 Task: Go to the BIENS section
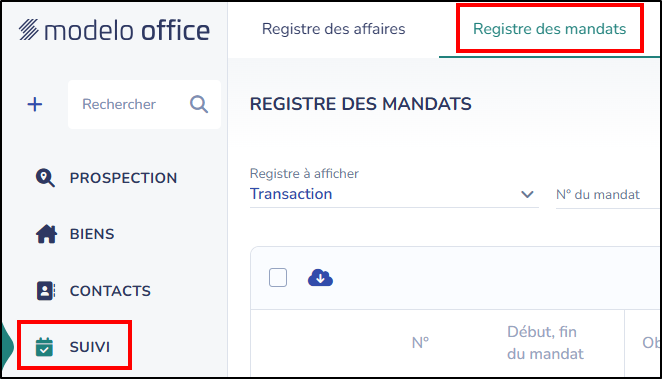click(92, 234)
